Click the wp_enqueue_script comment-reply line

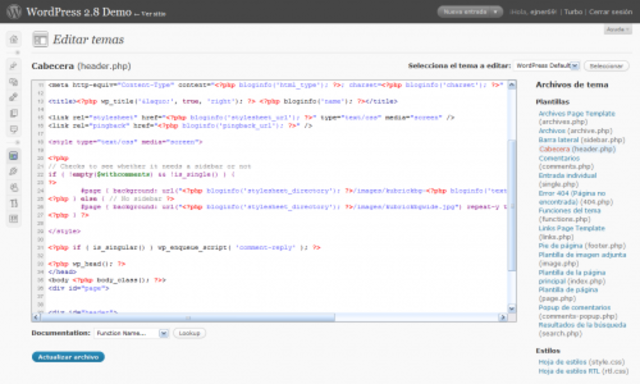click(184, 248)
